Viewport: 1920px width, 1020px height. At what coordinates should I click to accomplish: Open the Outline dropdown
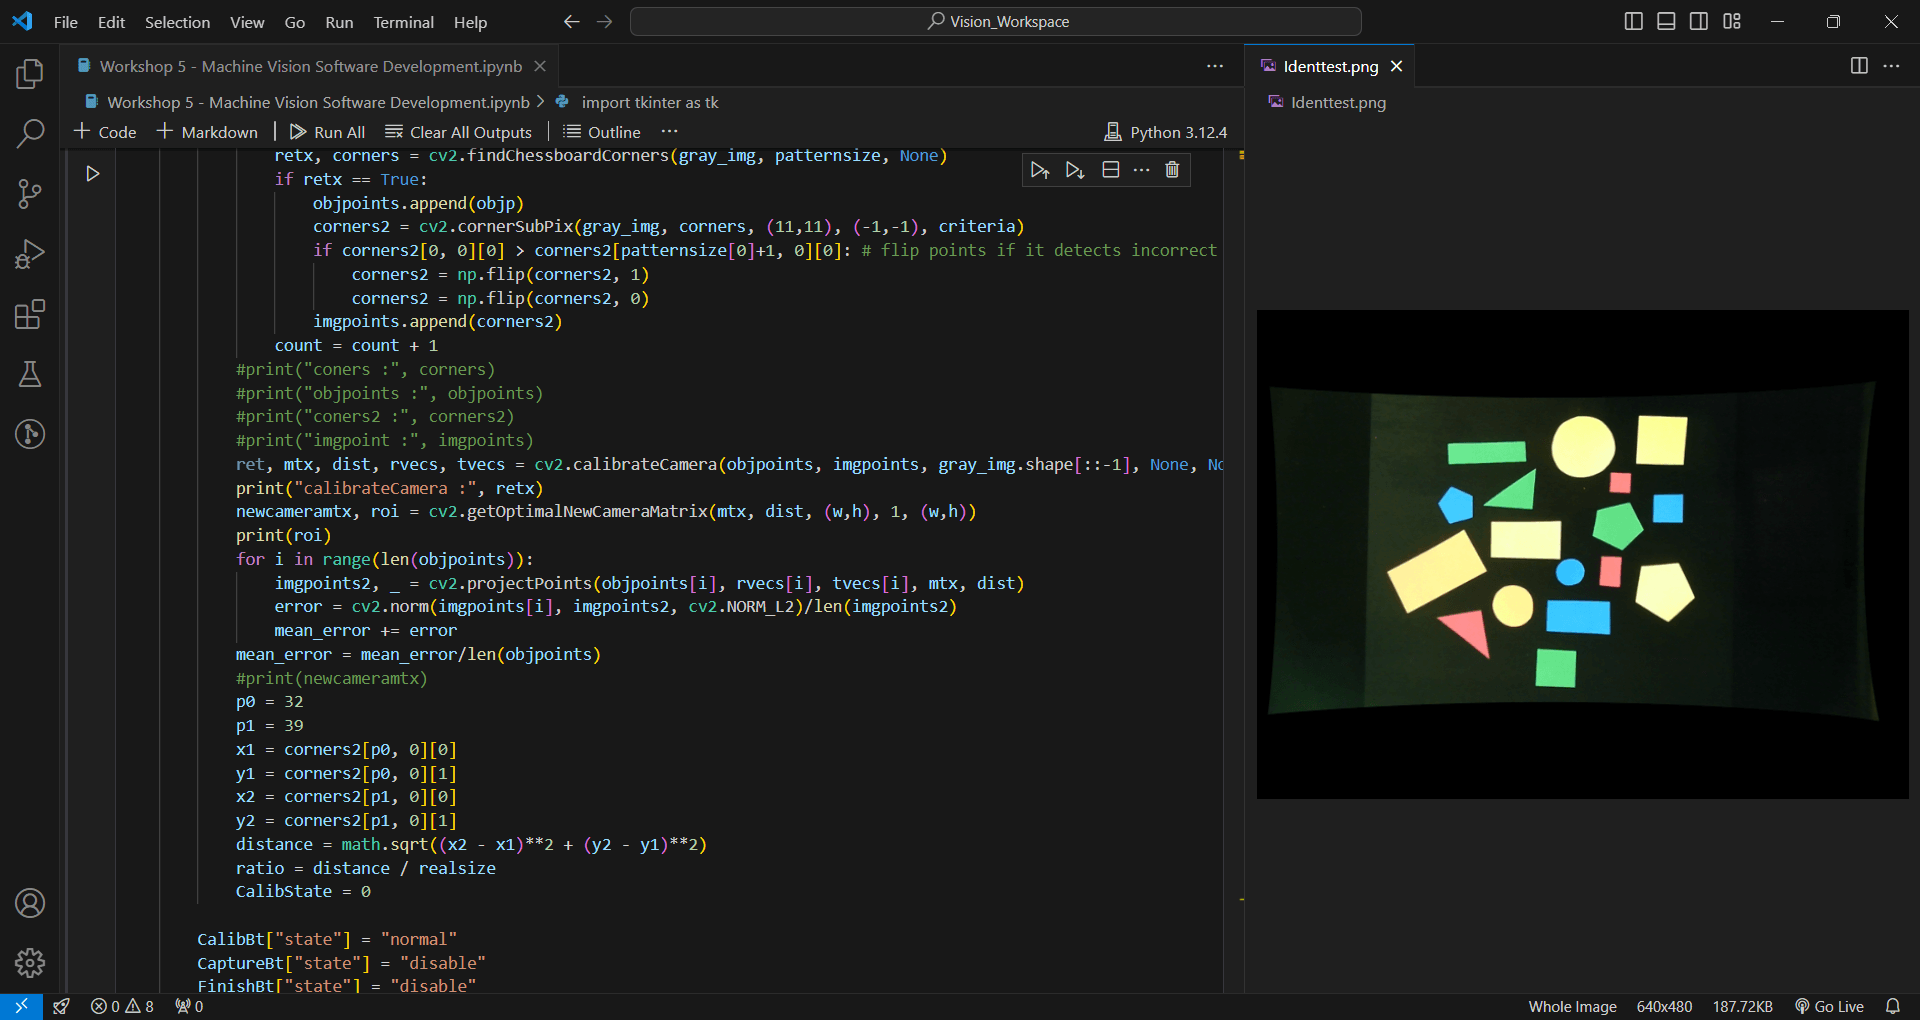coord(600,131)
